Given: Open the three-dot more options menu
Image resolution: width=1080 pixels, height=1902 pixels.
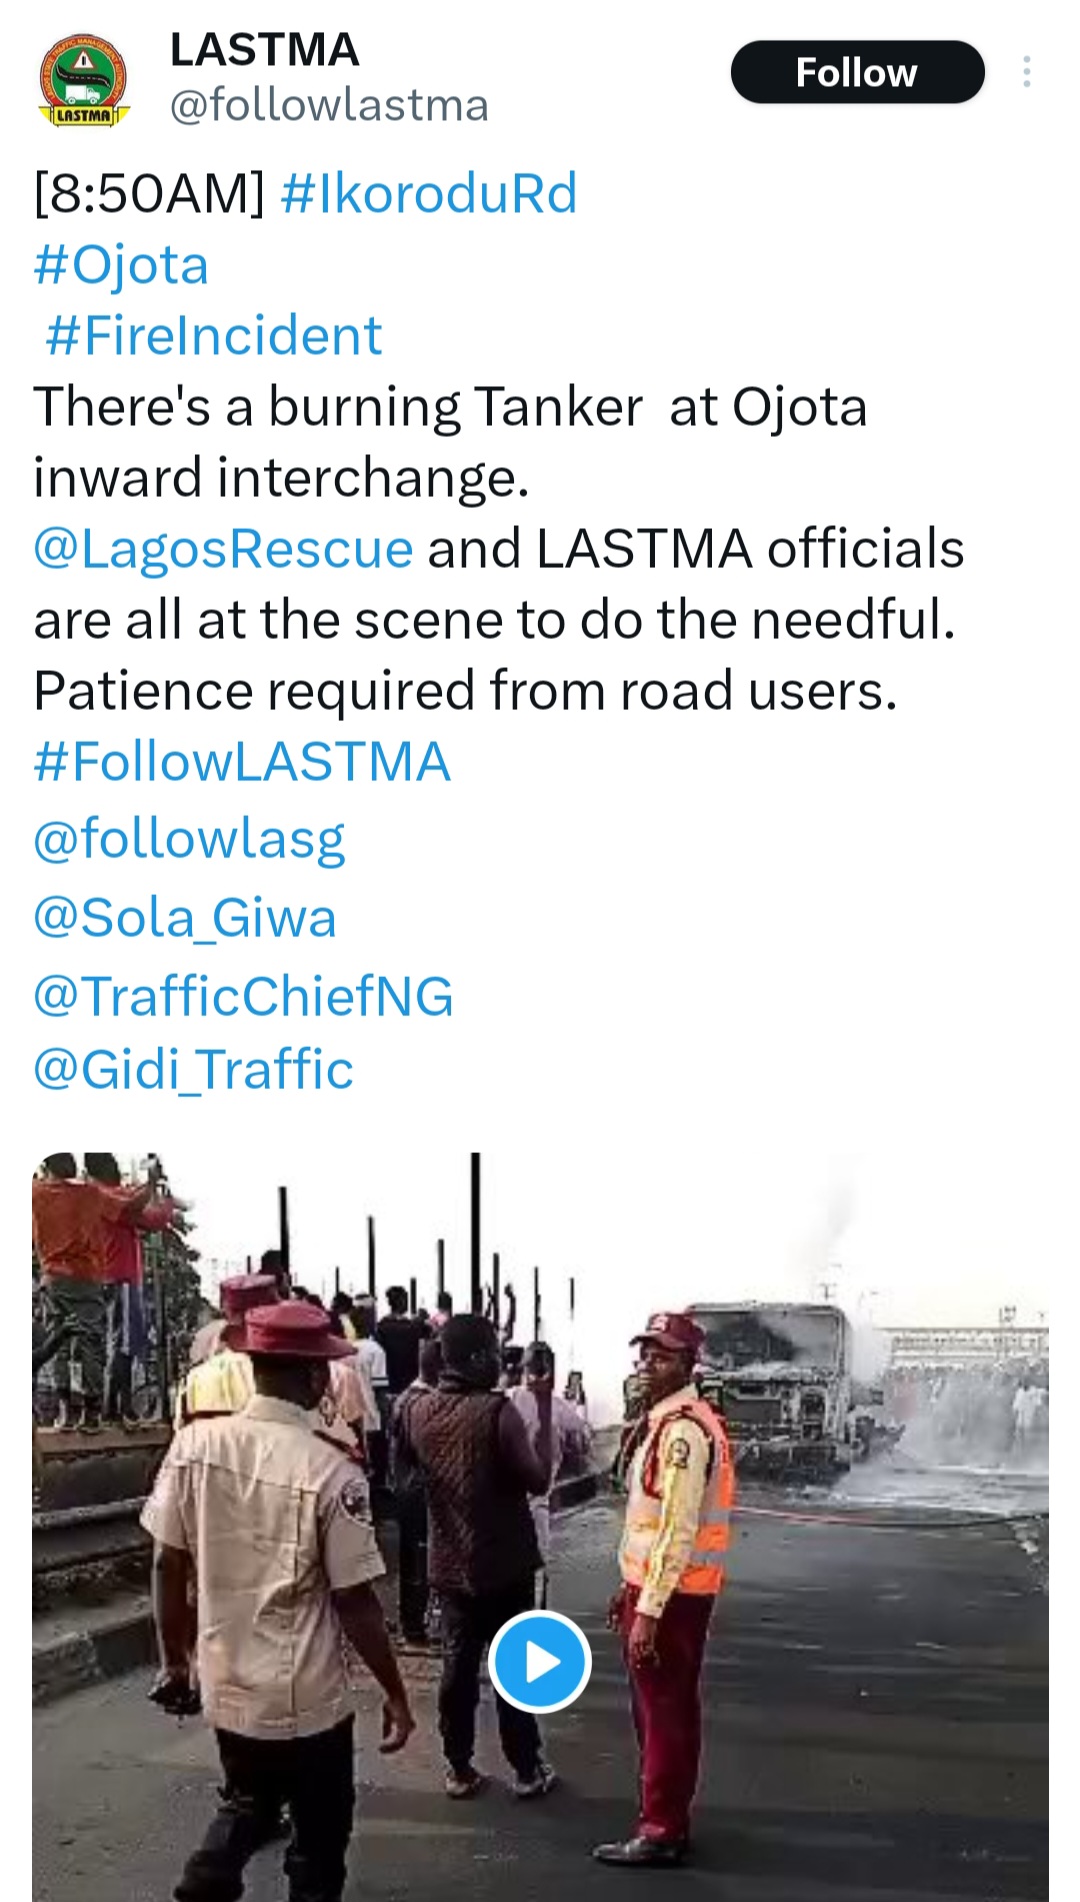Looking at the screenshot, I should point(1026,73).
